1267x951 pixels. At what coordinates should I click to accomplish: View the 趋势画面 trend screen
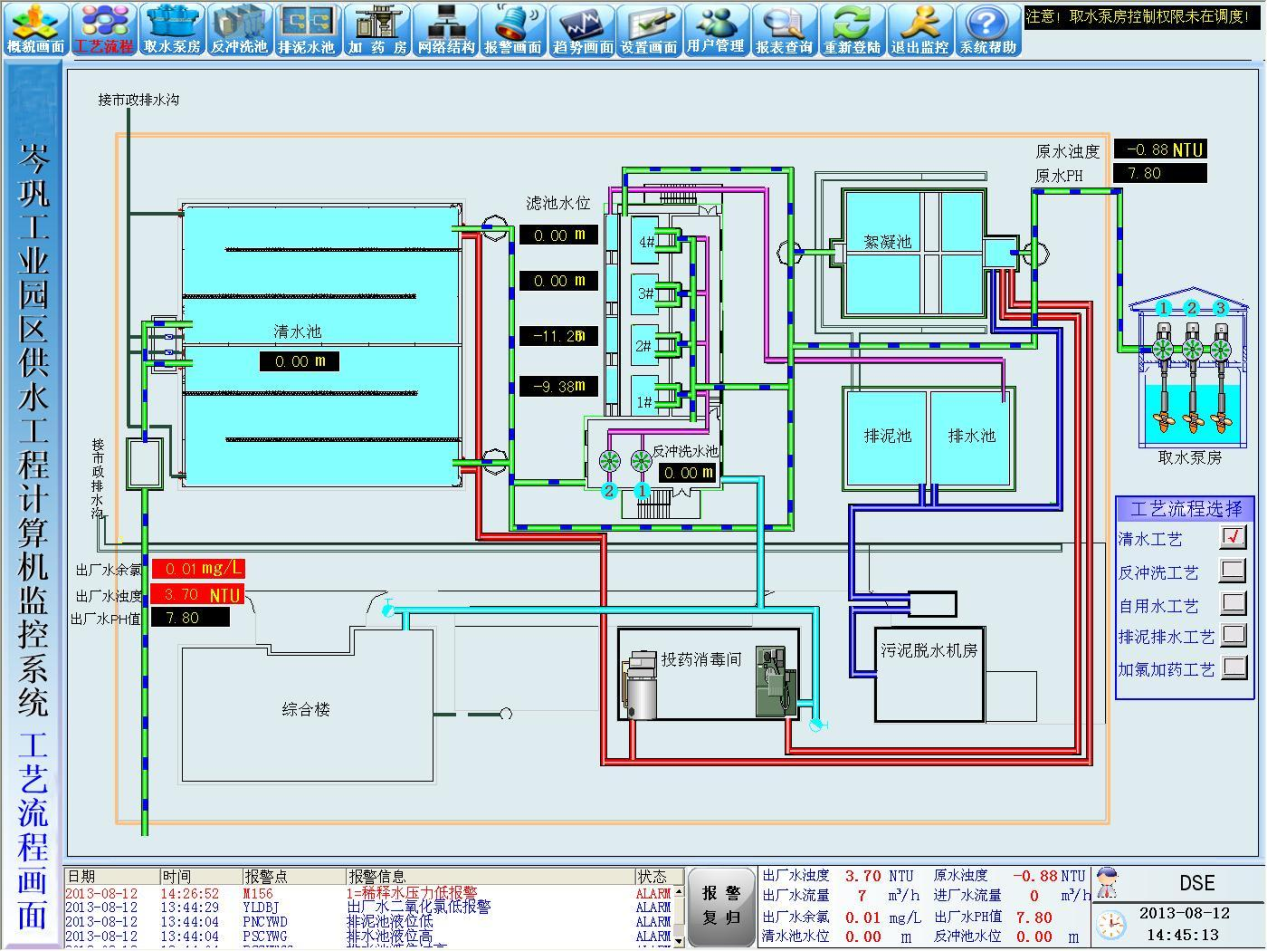(581, 30)
